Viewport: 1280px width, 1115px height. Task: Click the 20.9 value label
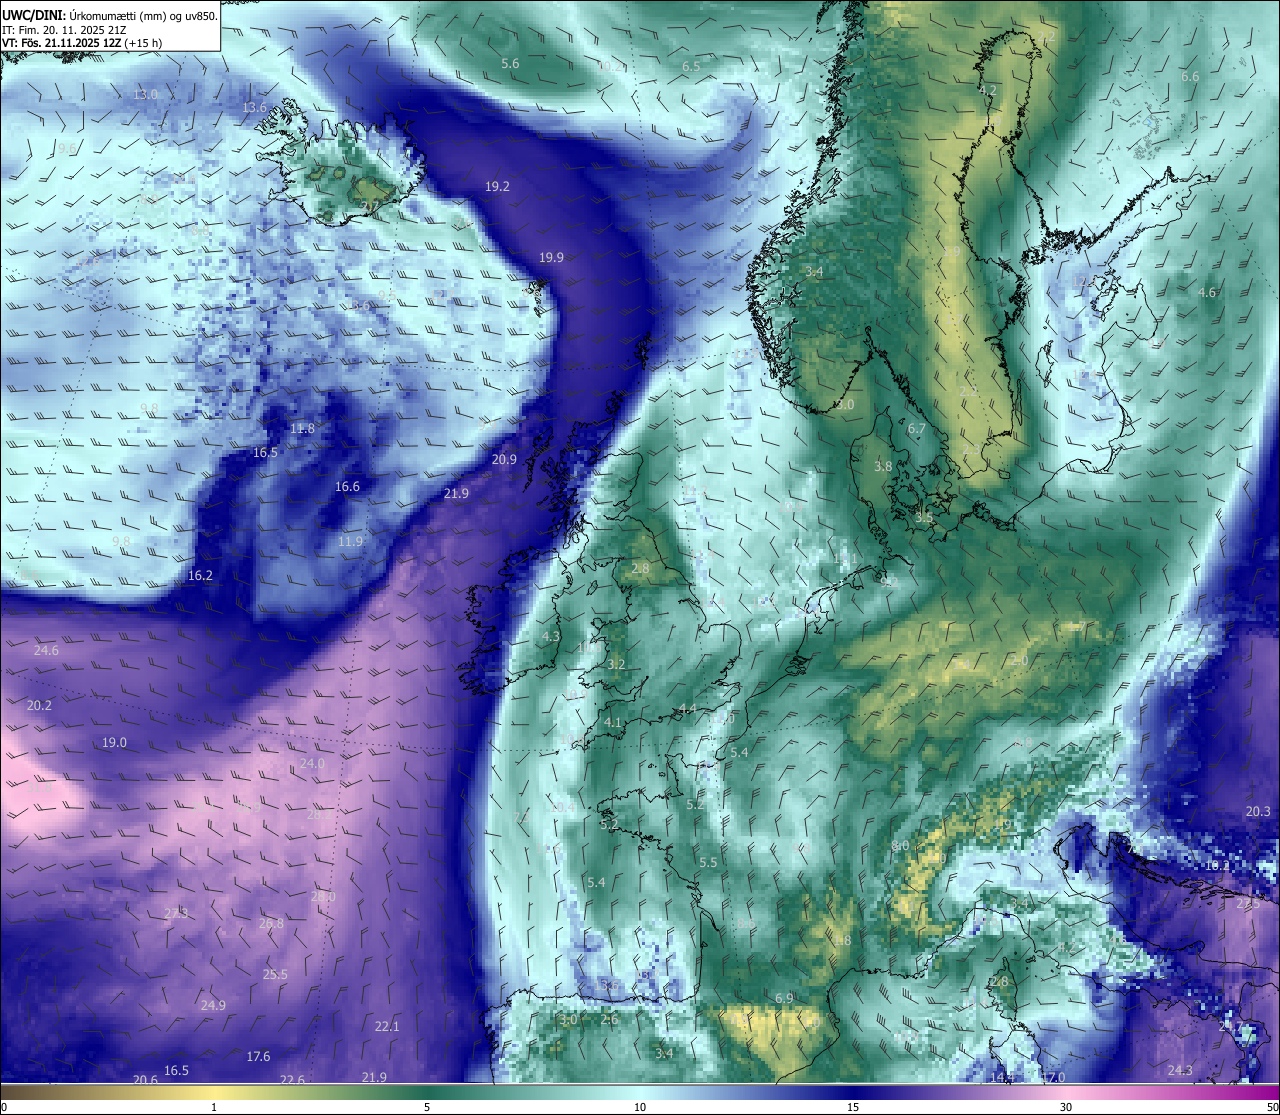pos(504,460)
